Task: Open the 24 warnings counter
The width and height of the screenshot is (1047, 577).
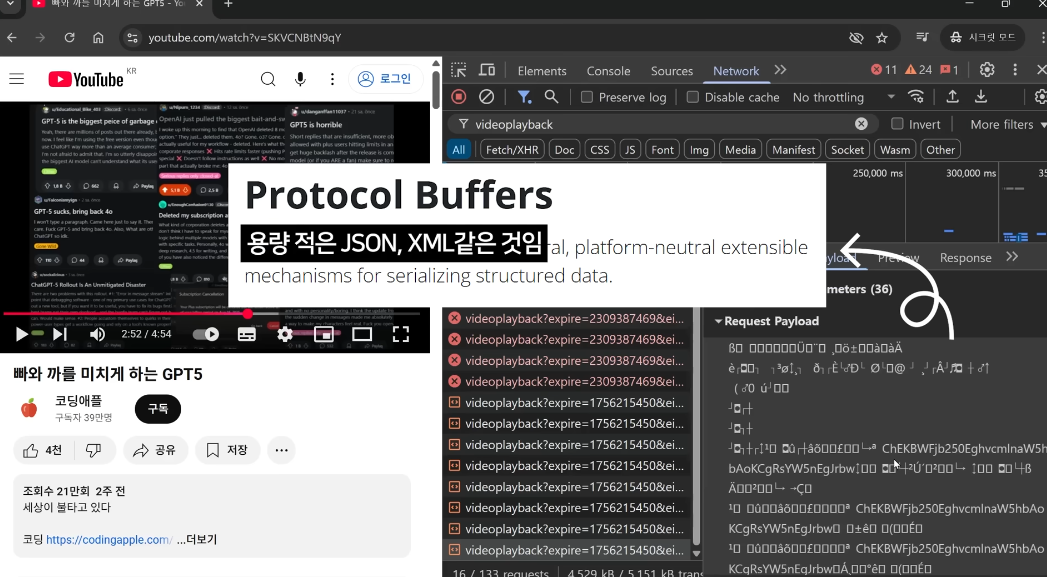Action: point(919,70)
